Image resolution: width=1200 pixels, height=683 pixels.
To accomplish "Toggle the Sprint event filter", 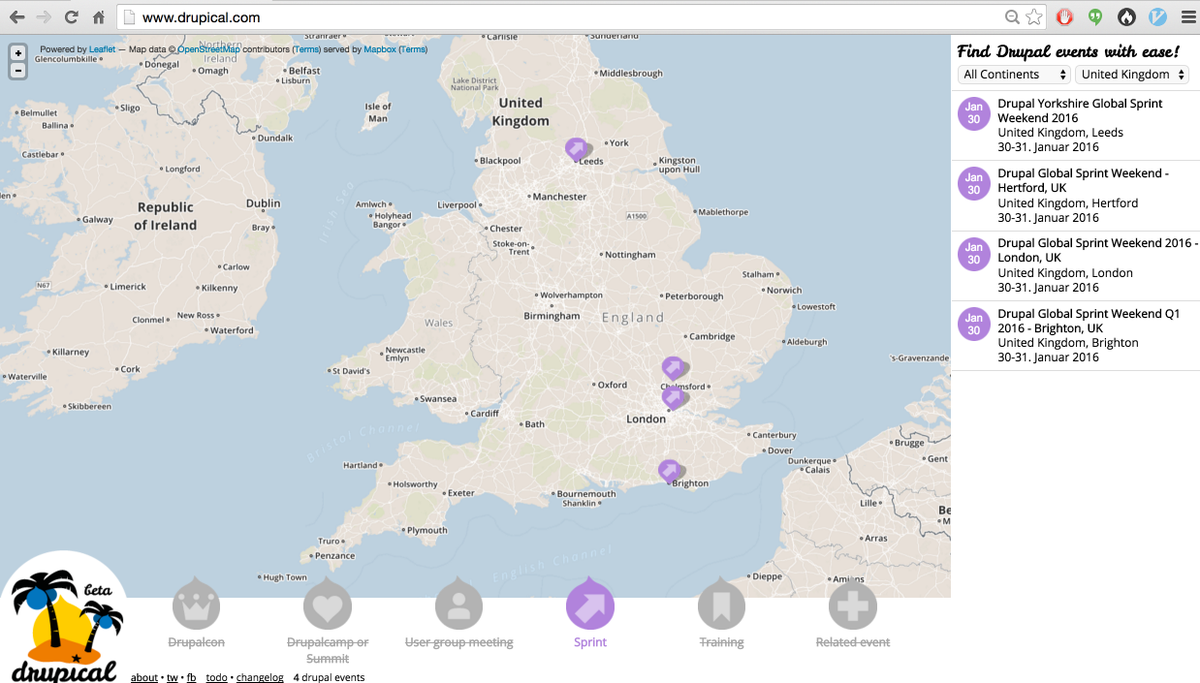I will (590, 615).
